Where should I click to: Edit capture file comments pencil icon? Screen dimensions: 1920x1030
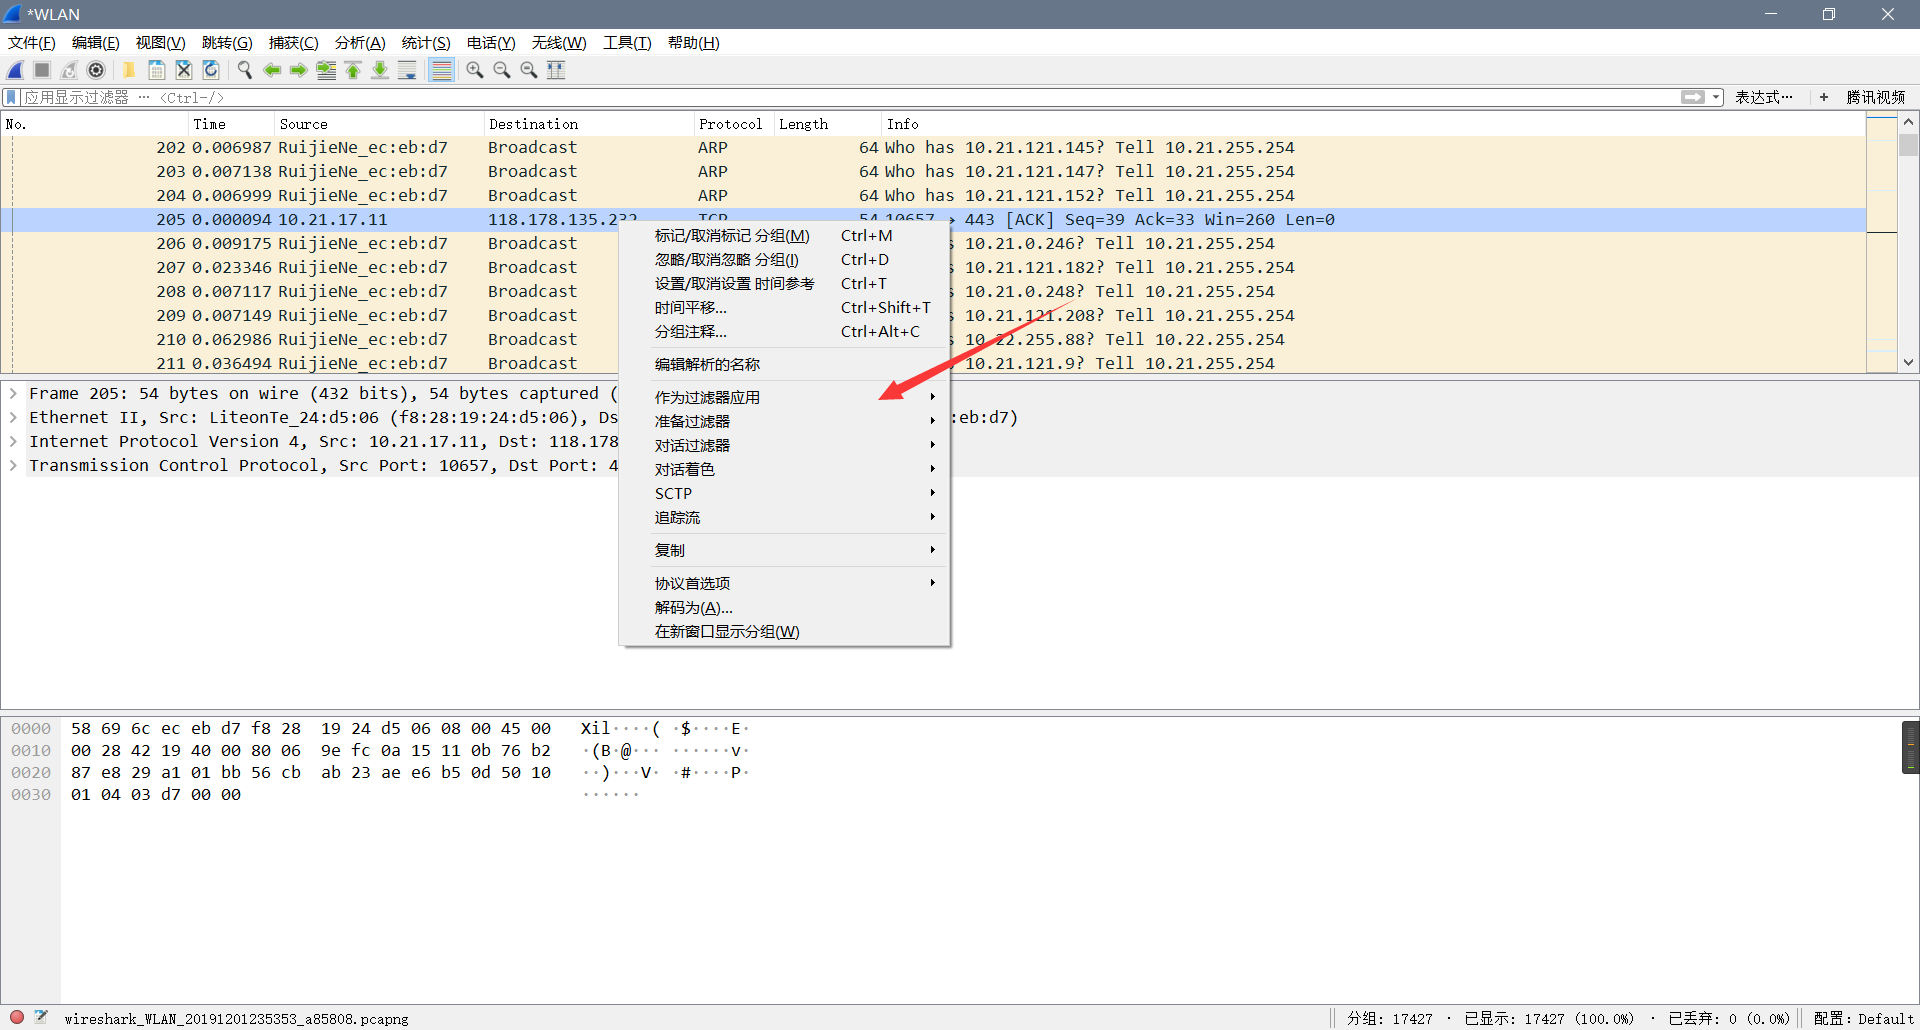click(41, 1018)
